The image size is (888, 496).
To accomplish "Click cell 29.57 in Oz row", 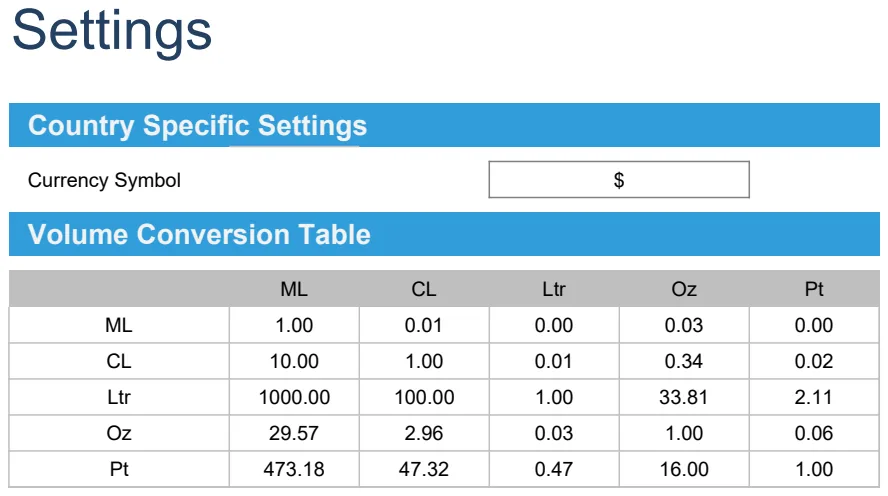I will (294, 433).
